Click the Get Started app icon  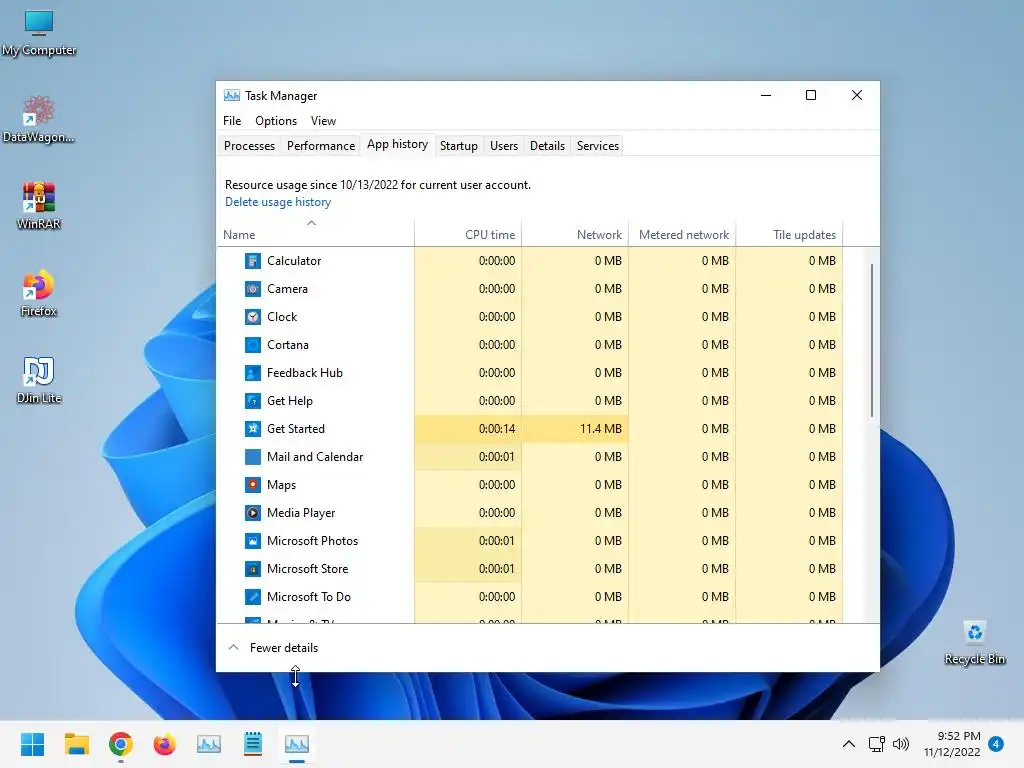pyautogui.click(x=253, y=429)
